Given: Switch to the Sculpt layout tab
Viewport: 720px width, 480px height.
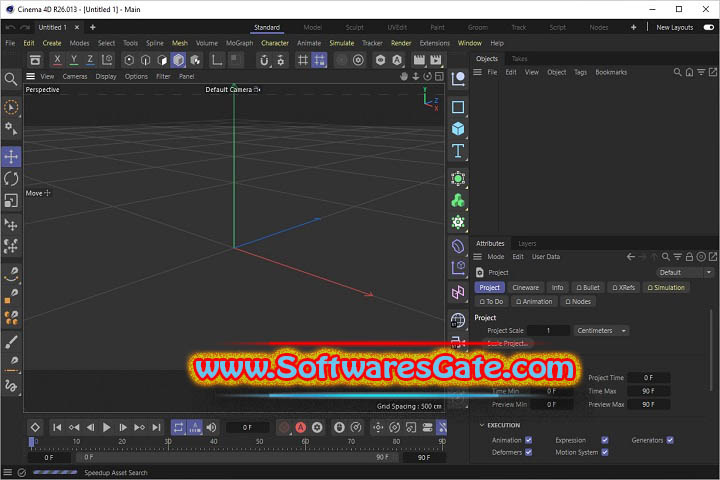Looking at the screenshot, I should point(354,28).
